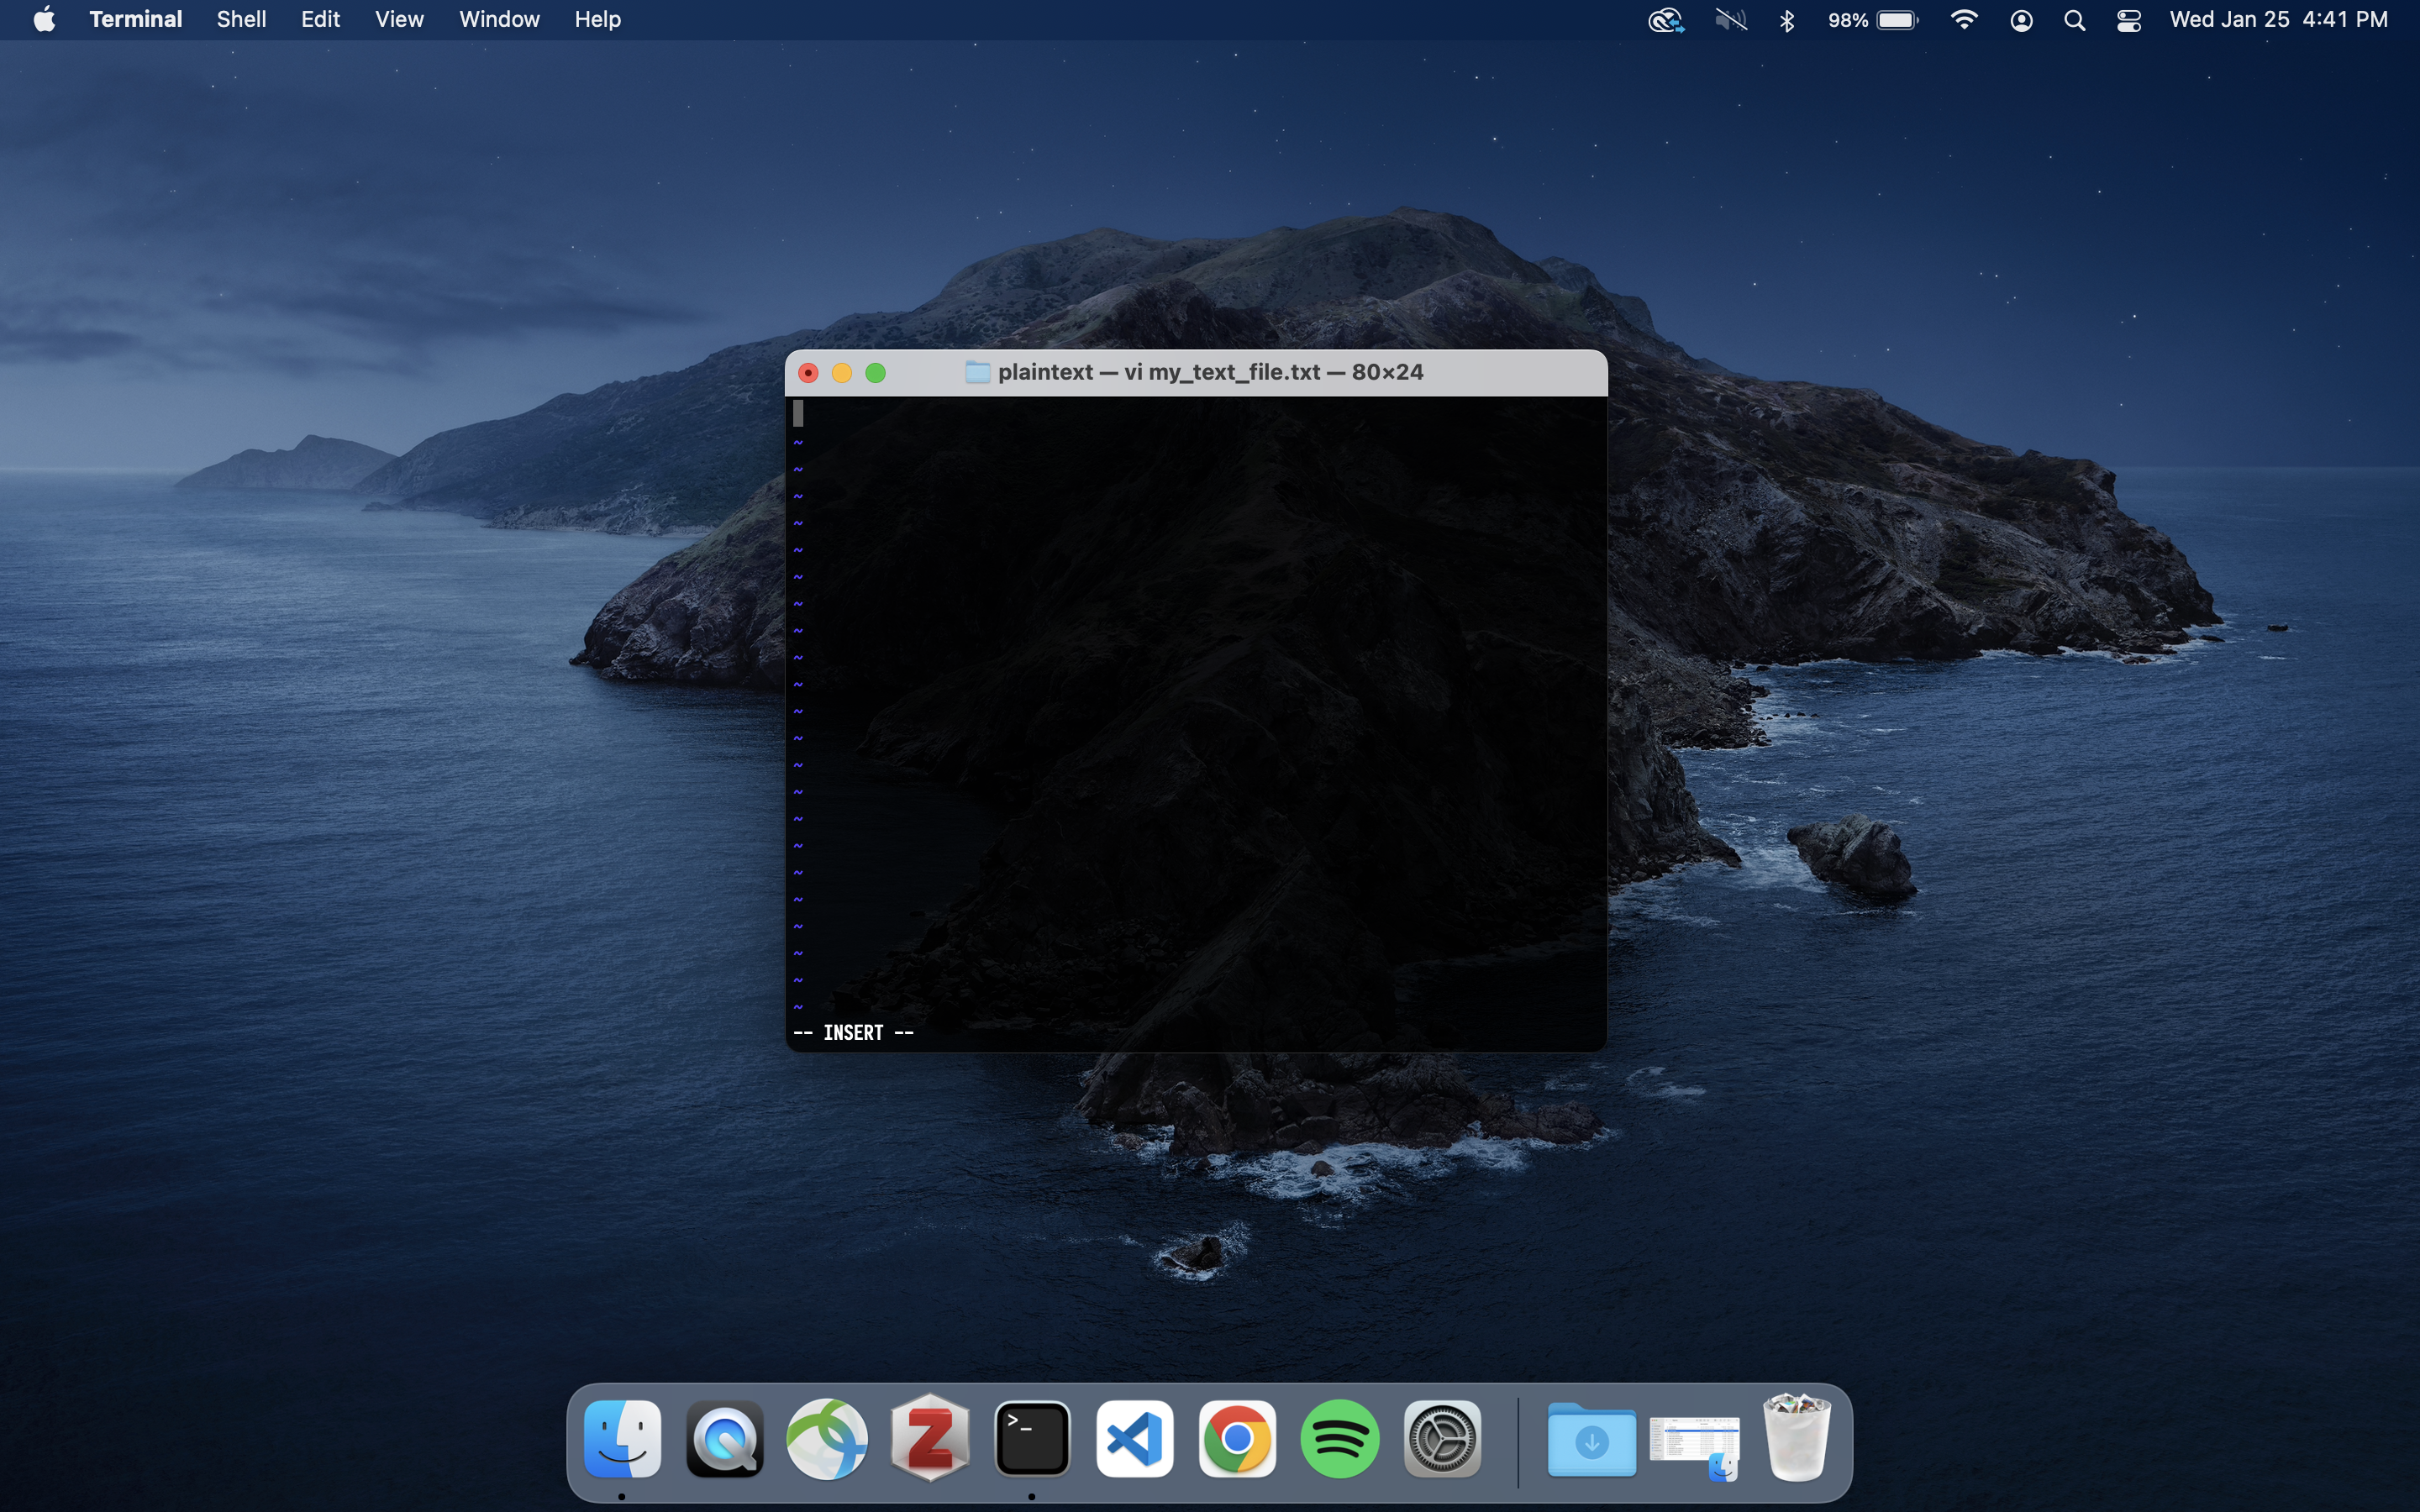Click the vi INSERT mode indicator

point(854,1032)
